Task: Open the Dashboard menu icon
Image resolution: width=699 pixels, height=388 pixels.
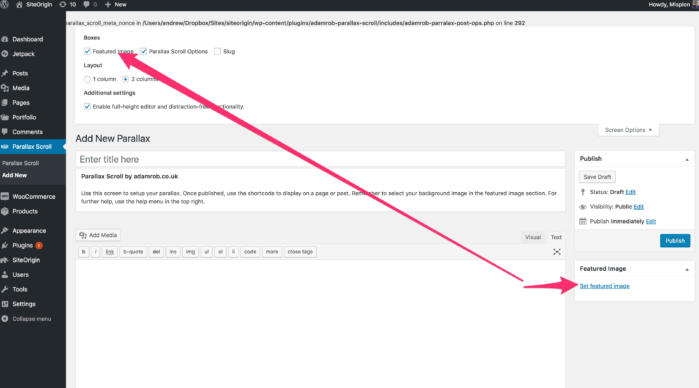Action: coord(5,39)
